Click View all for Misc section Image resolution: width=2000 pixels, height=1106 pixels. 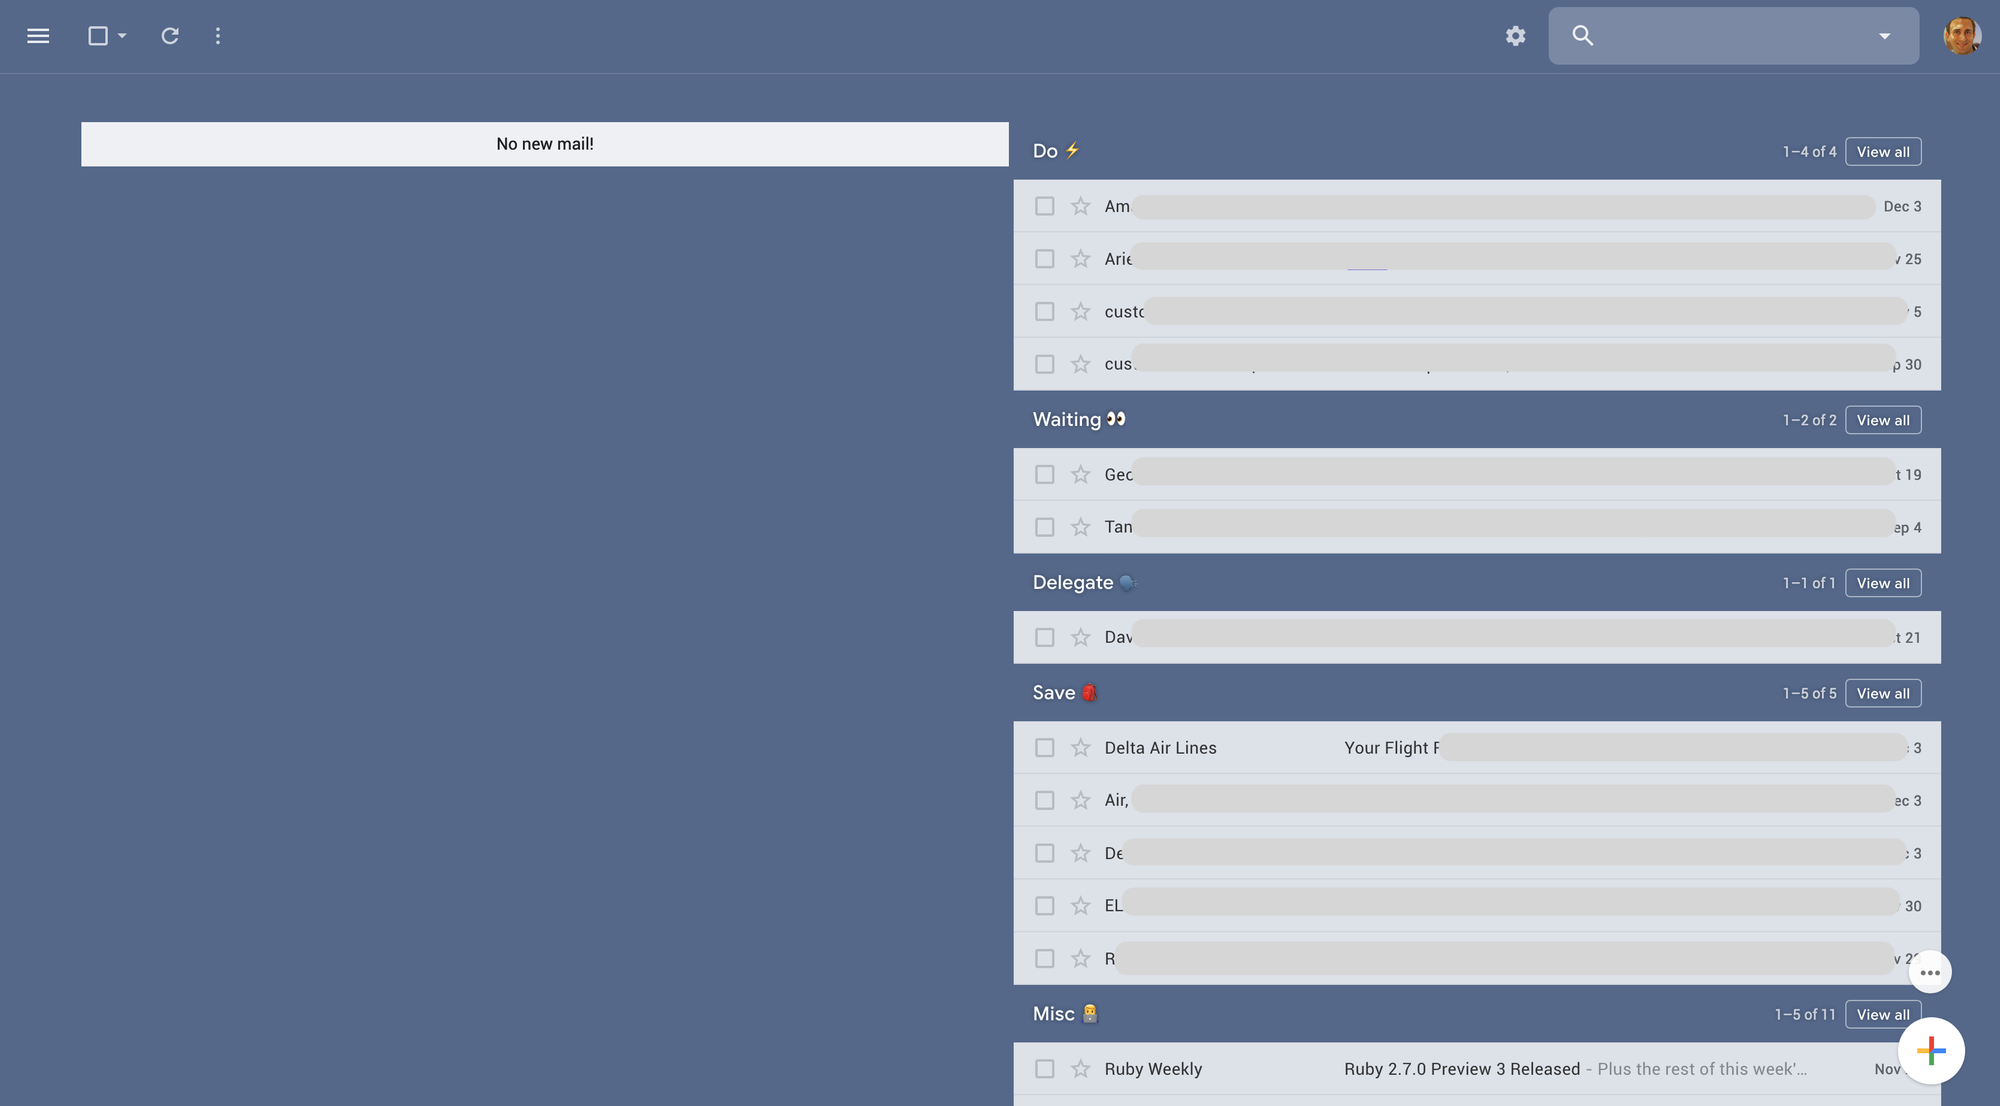click(1882, 1014)
